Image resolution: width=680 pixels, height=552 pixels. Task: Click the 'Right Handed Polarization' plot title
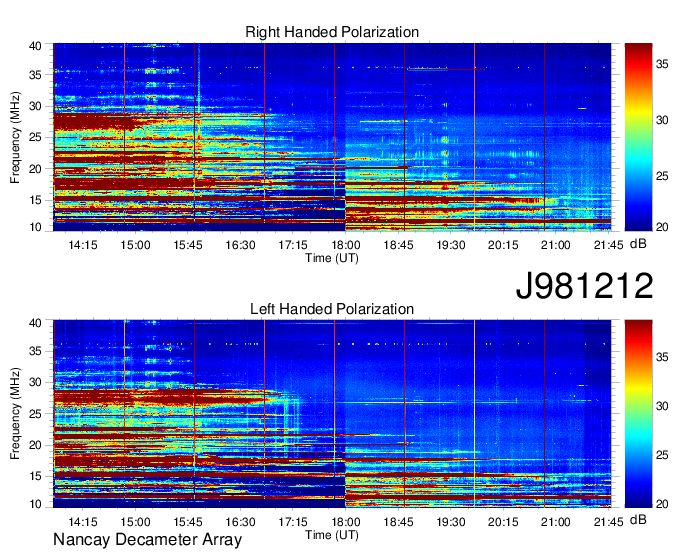tap(332, 32)
